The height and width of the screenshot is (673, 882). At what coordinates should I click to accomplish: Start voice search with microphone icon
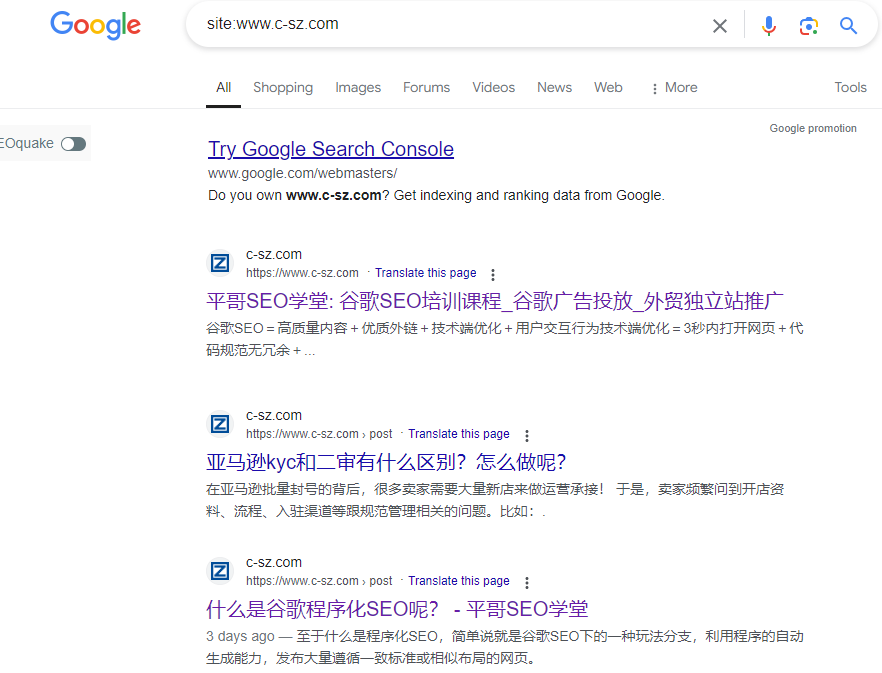(768, 26)
